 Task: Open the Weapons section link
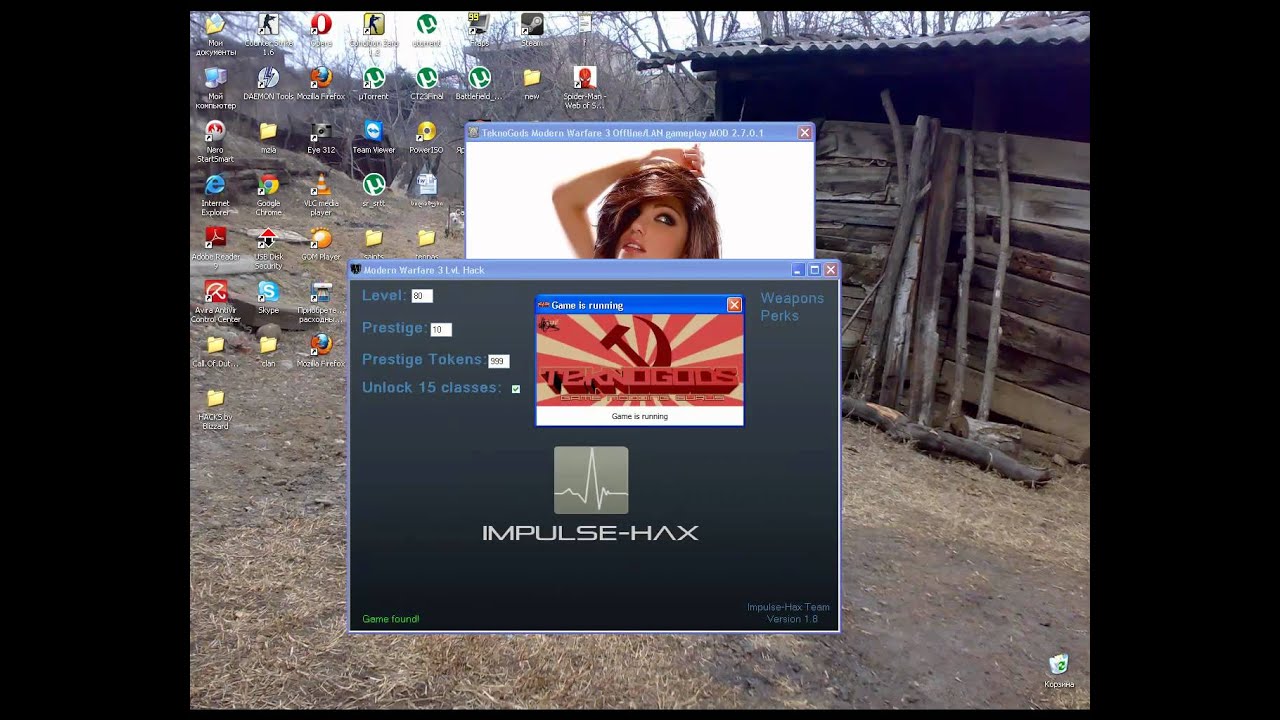pos(792,298)
